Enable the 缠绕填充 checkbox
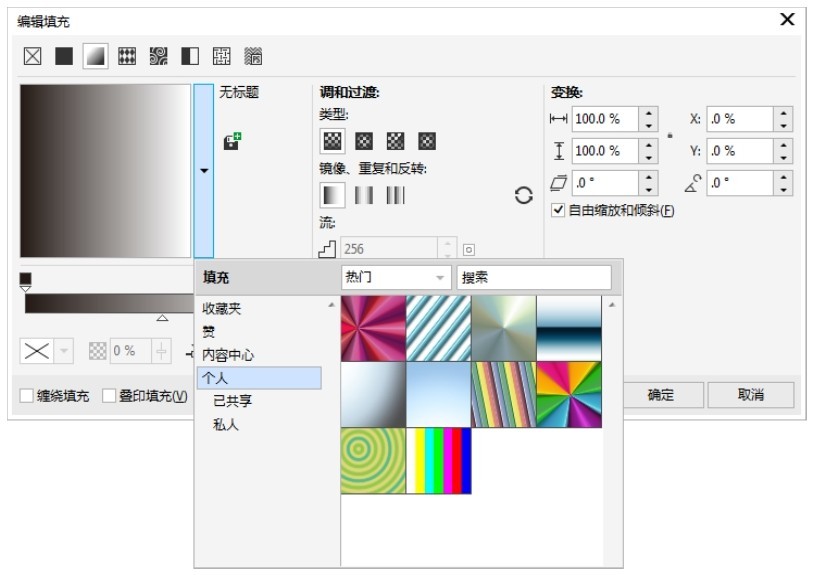 coord(26,396)
